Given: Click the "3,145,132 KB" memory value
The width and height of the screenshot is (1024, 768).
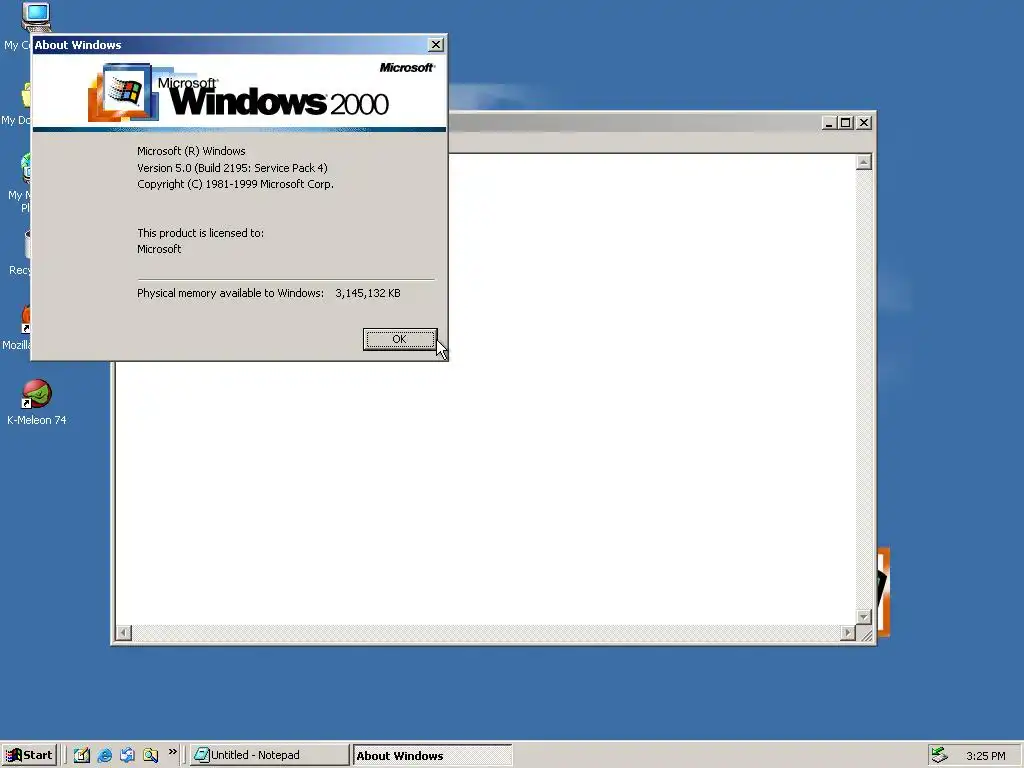Looking at the screenshot, I should (x=368, y=293).
